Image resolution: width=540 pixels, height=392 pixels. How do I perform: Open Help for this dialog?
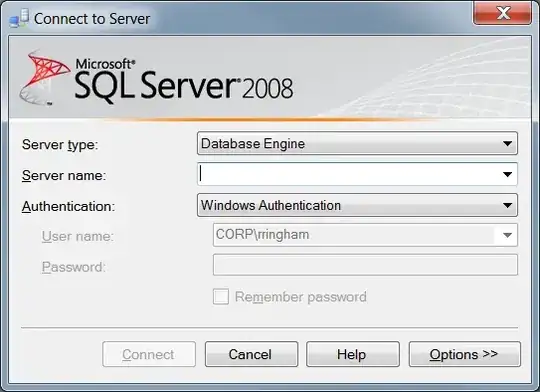click(x=353, y=354)
